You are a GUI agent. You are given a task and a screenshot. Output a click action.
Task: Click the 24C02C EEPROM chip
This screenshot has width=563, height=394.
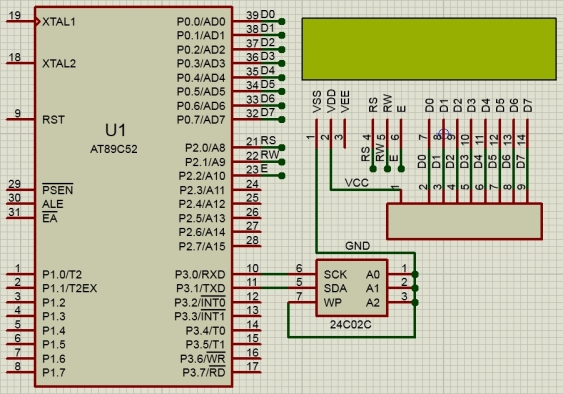point(352,288)
